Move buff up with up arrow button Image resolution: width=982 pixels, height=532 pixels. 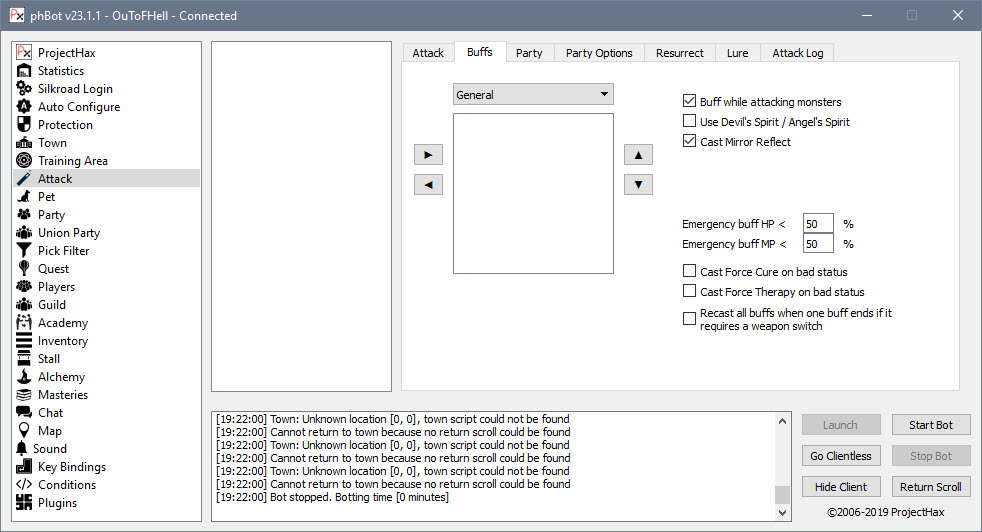tap(638, 155)
